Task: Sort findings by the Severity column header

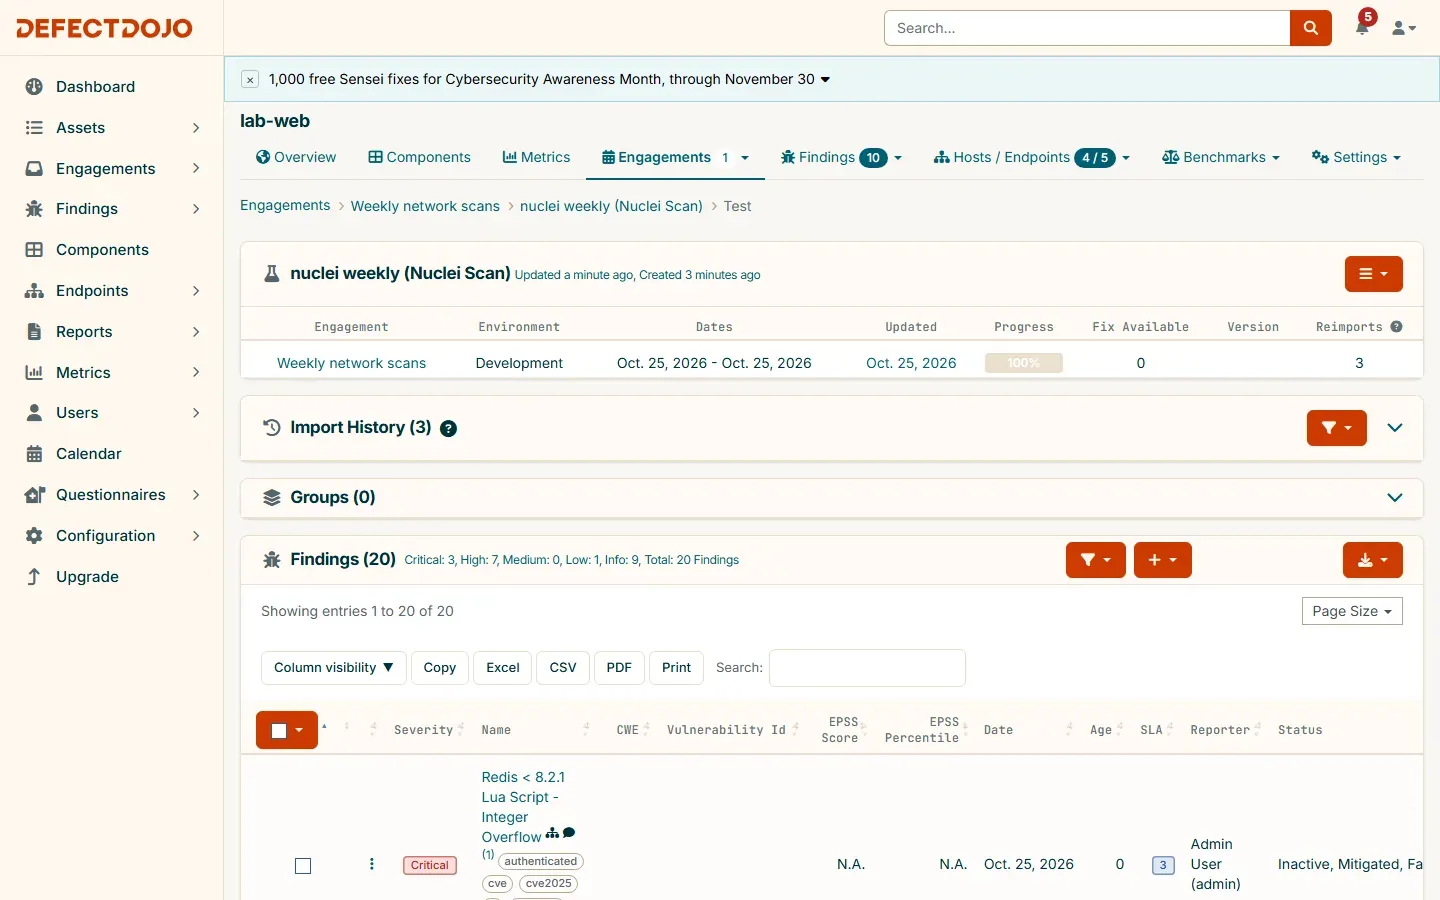Action: pos(423,730)
